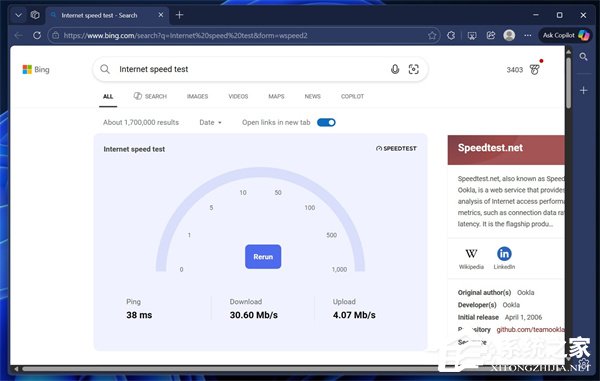This screenshot has height=381, width=600.
Task: Click the sidebar plus customize icon
Action: pyautogui.click(x=584, y=90)
